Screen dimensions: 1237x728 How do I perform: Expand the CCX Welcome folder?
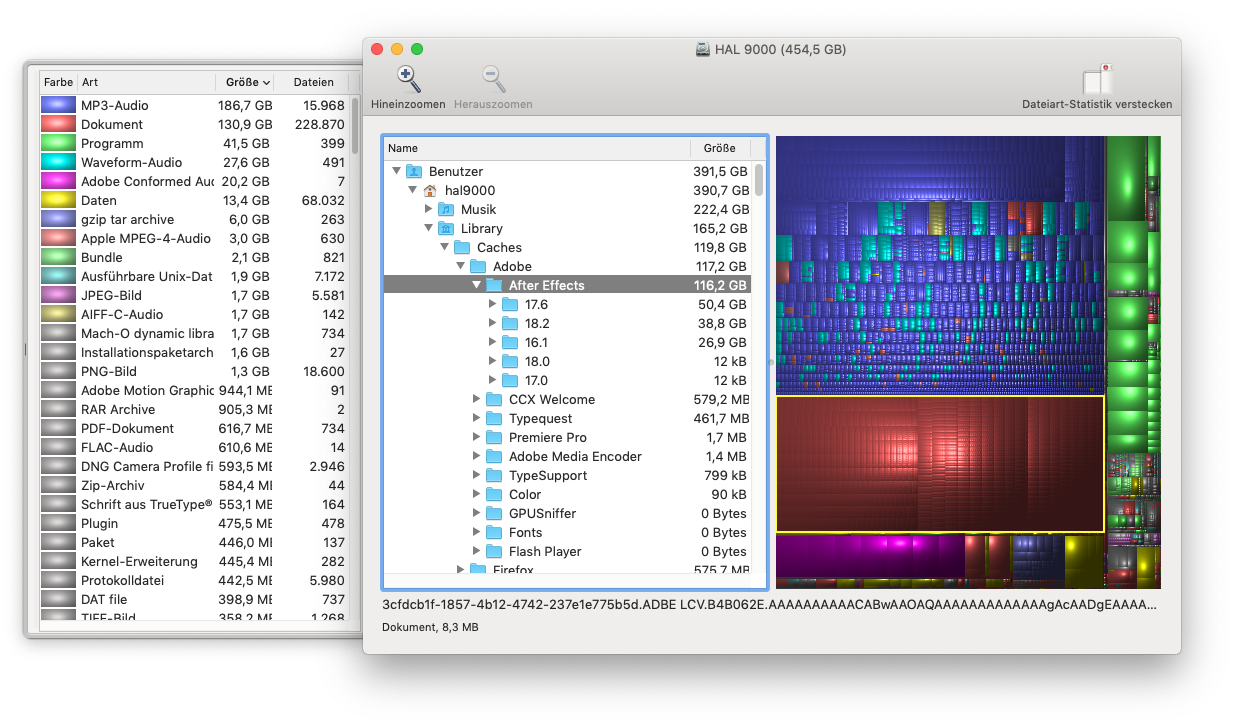tap(476, 400)
